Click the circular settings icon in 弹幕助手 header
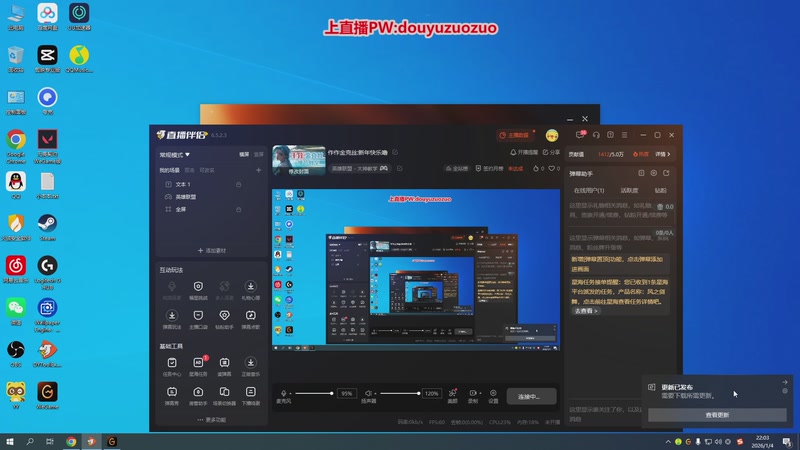 coord(654,173)
